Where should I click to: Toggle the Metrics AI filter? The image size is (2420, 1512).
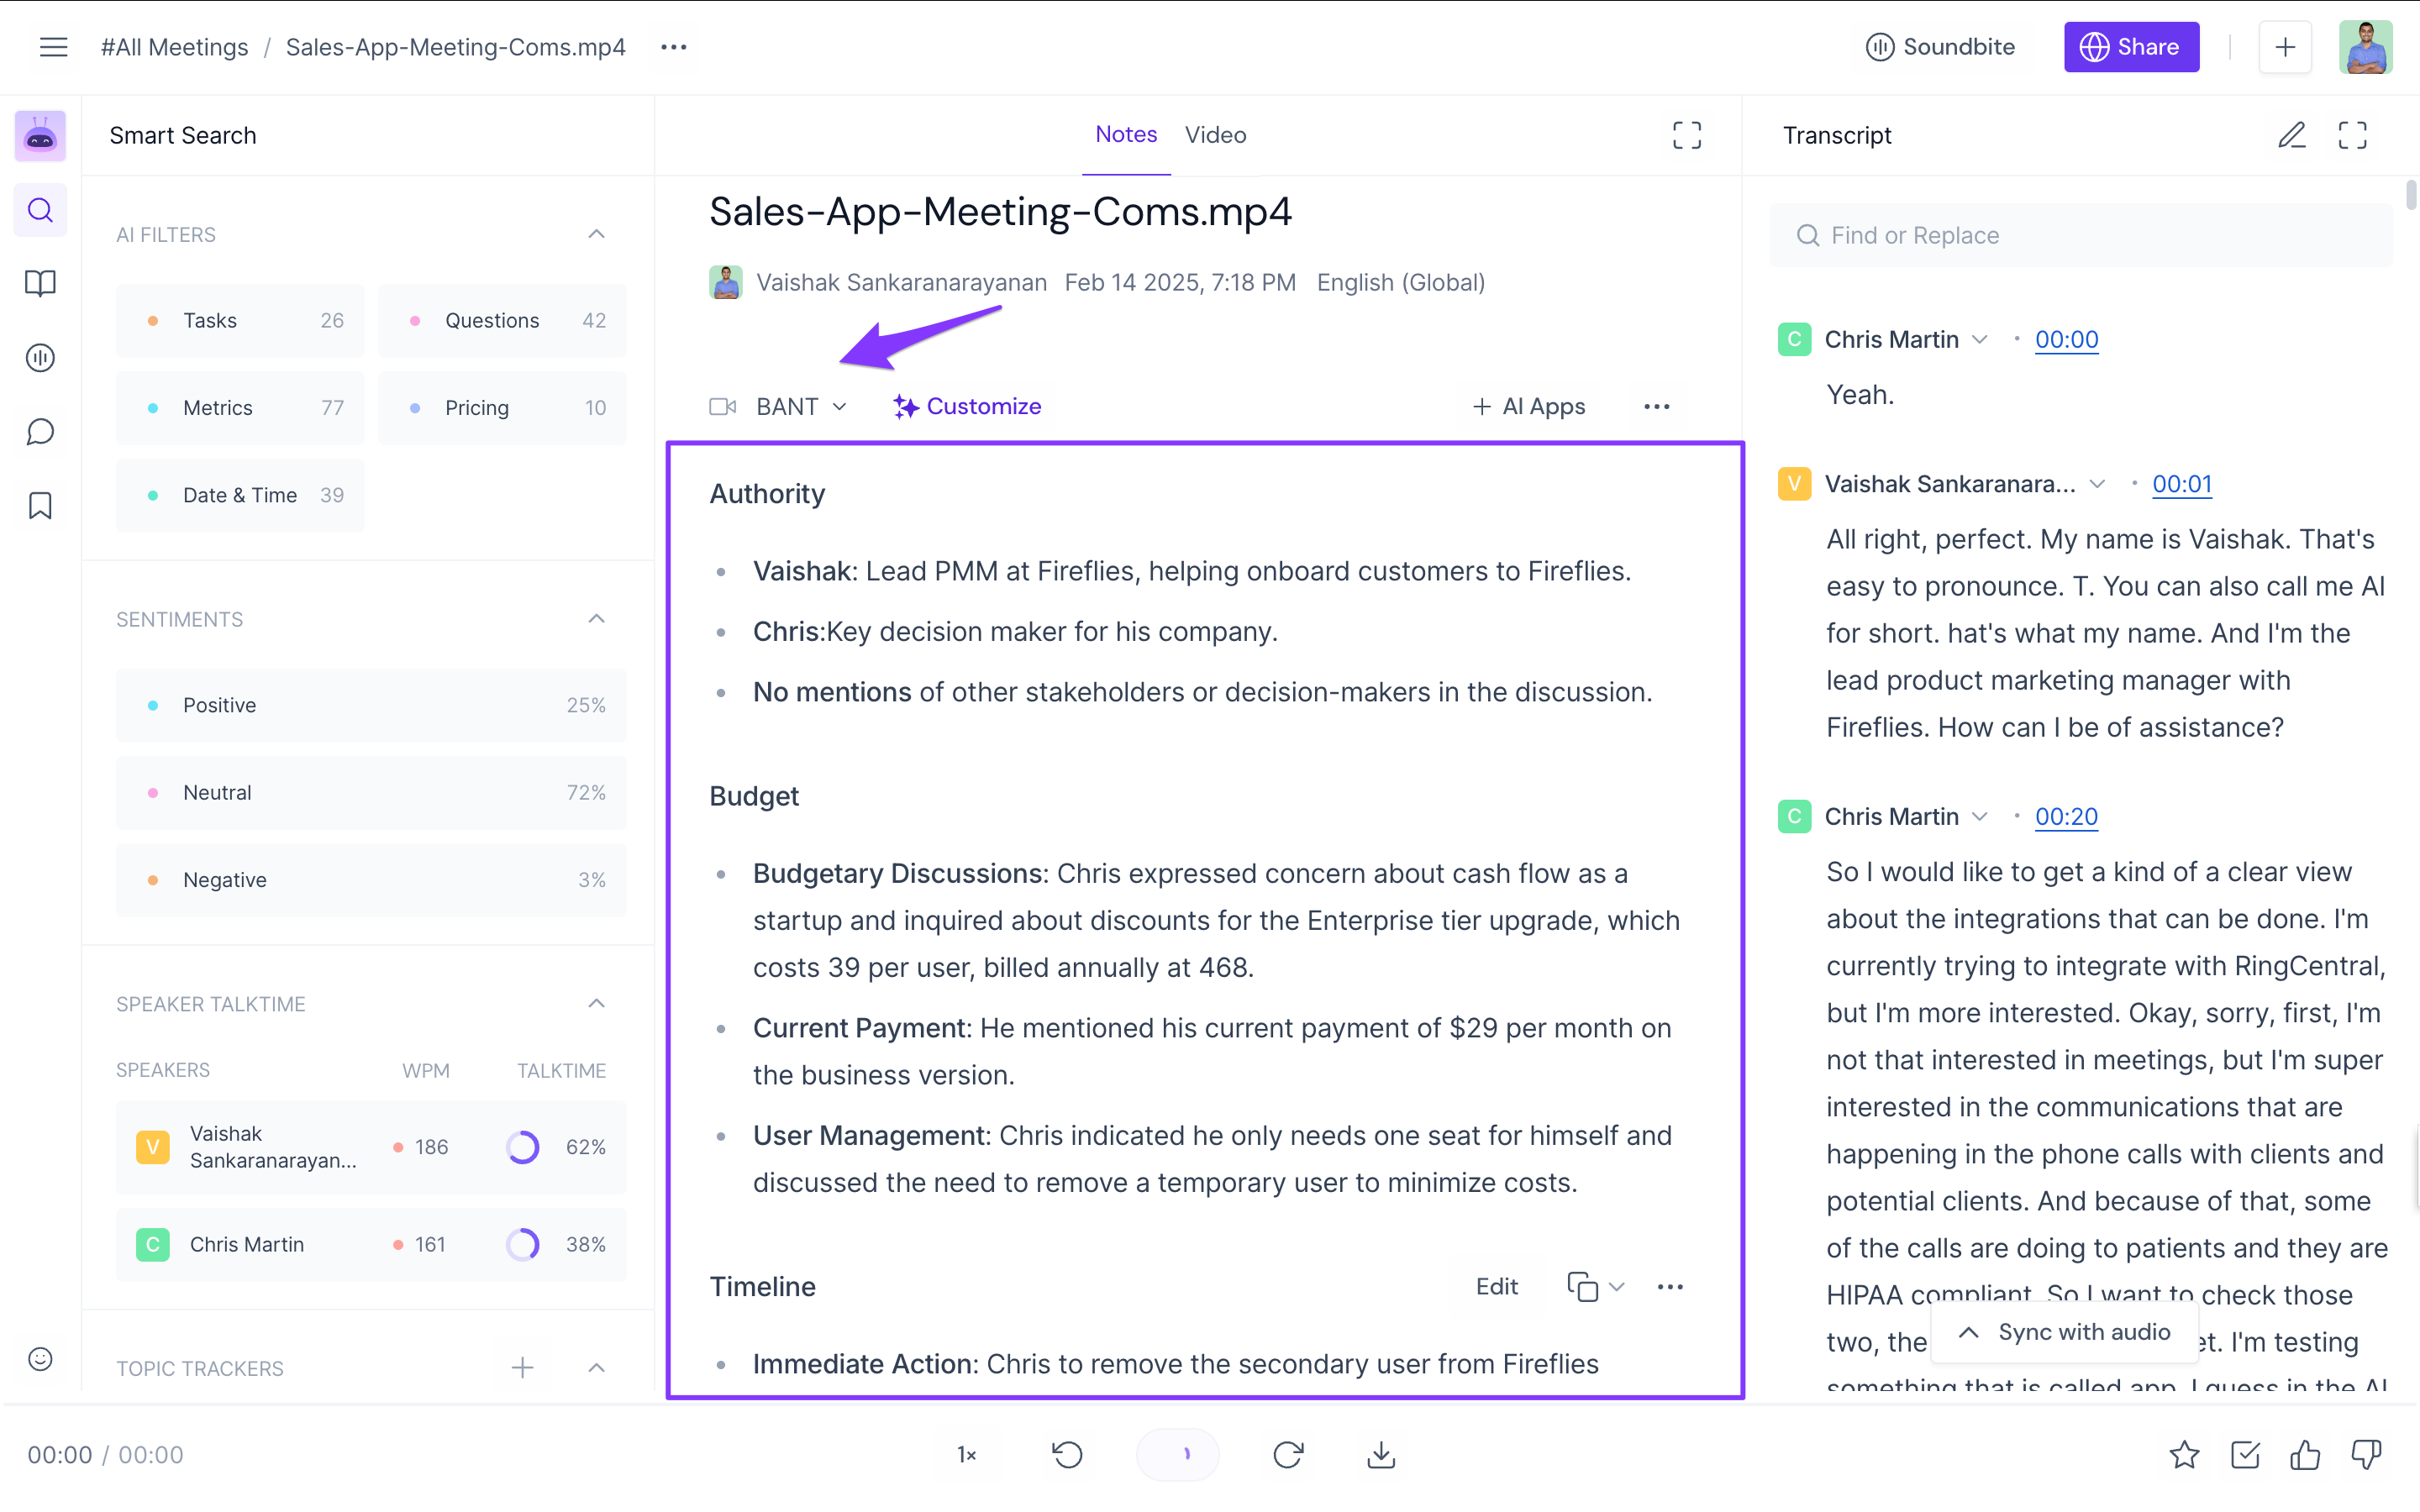240,408
